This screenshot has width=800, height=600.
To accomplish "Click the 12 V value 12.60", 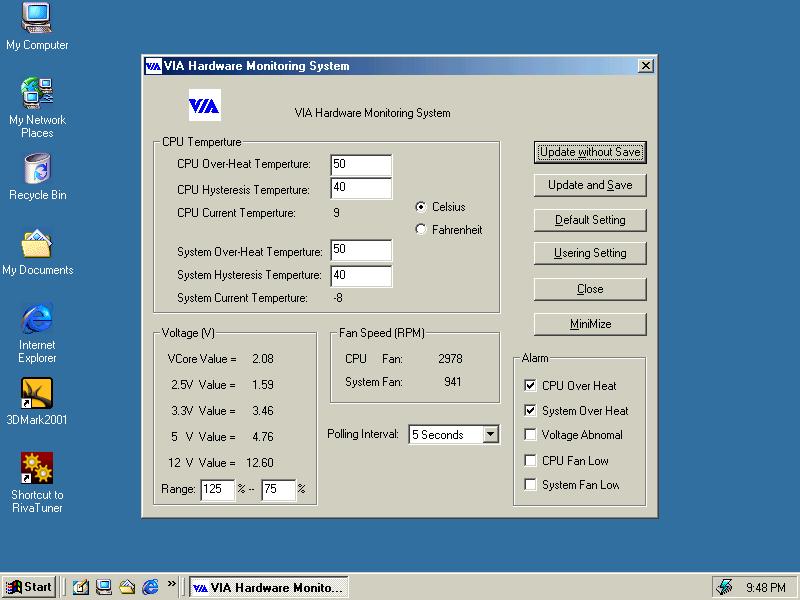I will 260,463.
